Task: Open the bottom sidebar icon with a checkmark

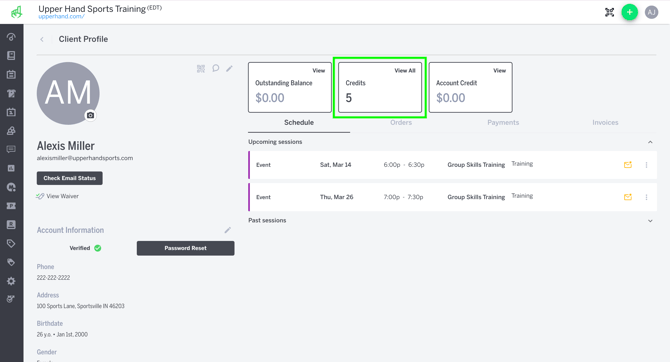Action: [11, 299]
